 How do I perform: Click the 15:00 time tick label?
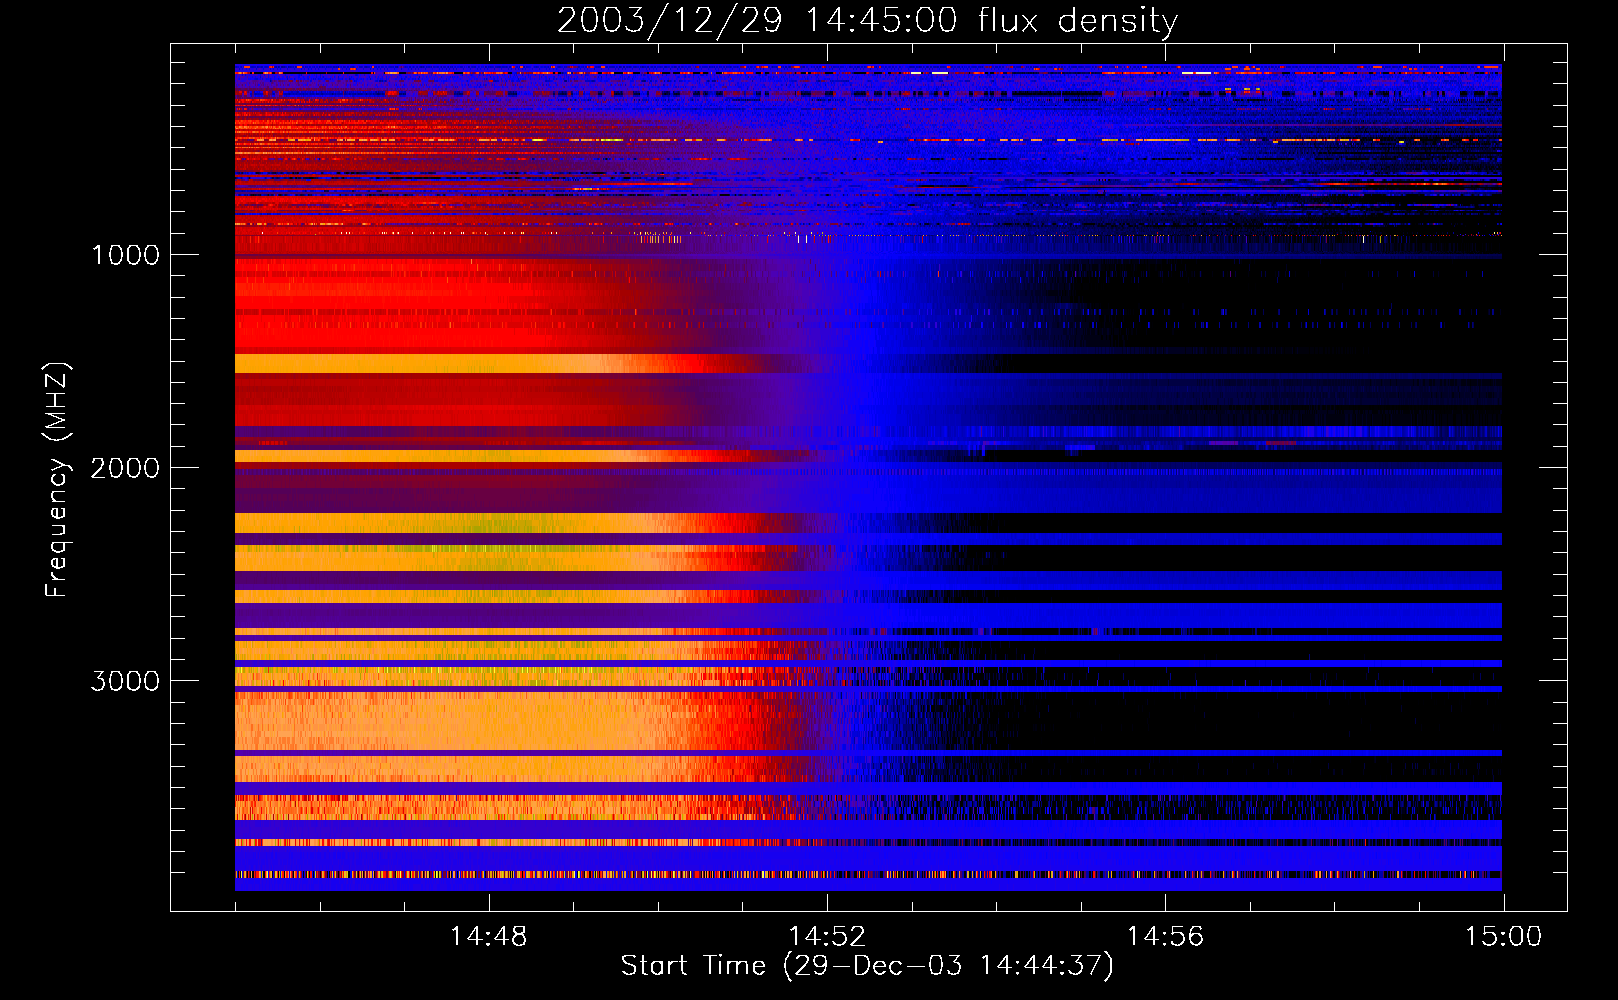(x=1503, y=937)
